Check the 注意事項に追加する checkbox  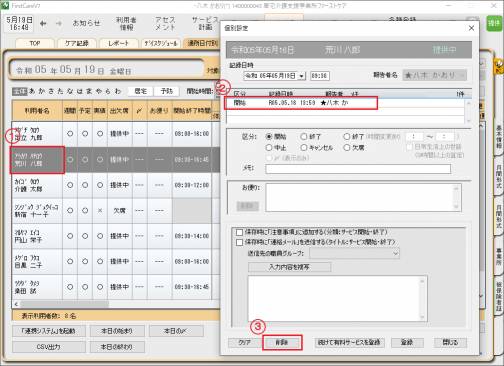click(239, 232)
